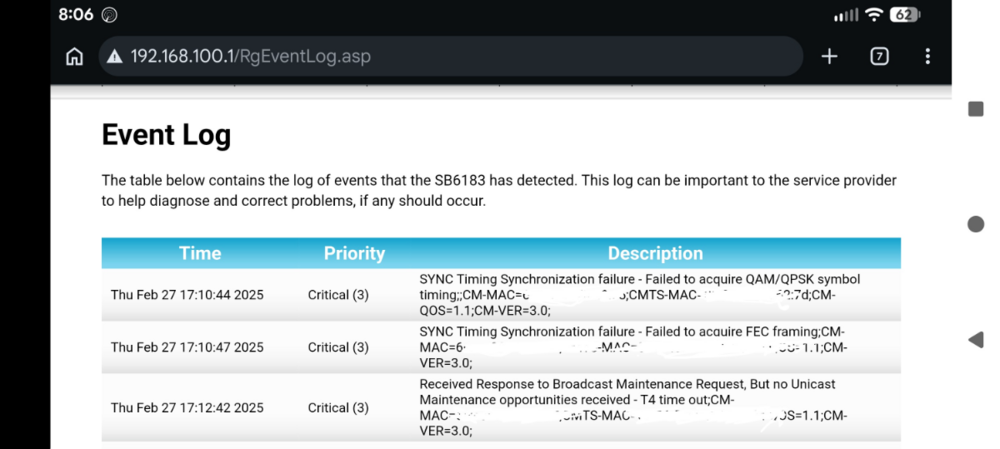Click the Priority column header
1000x449 pixels.
[354, 253]
